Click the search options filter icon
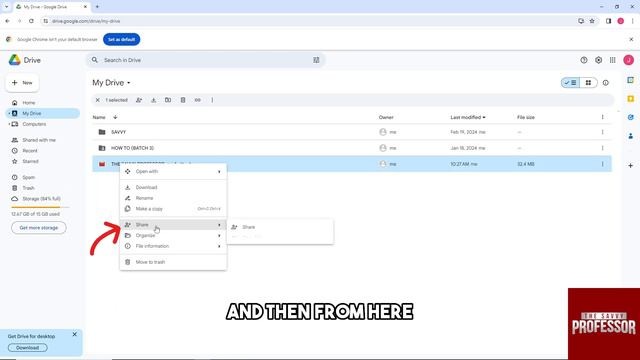The width and height of the screenshot is (640, 360). point(316,60)
